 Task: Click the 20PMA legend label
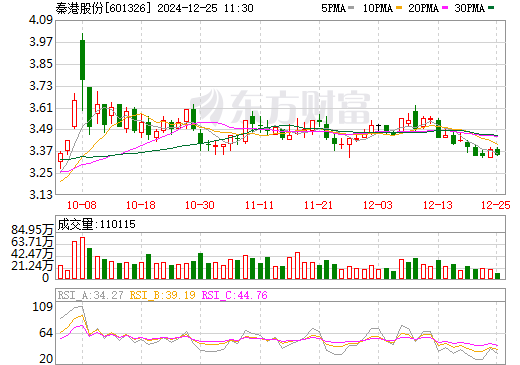click(423, 8)
